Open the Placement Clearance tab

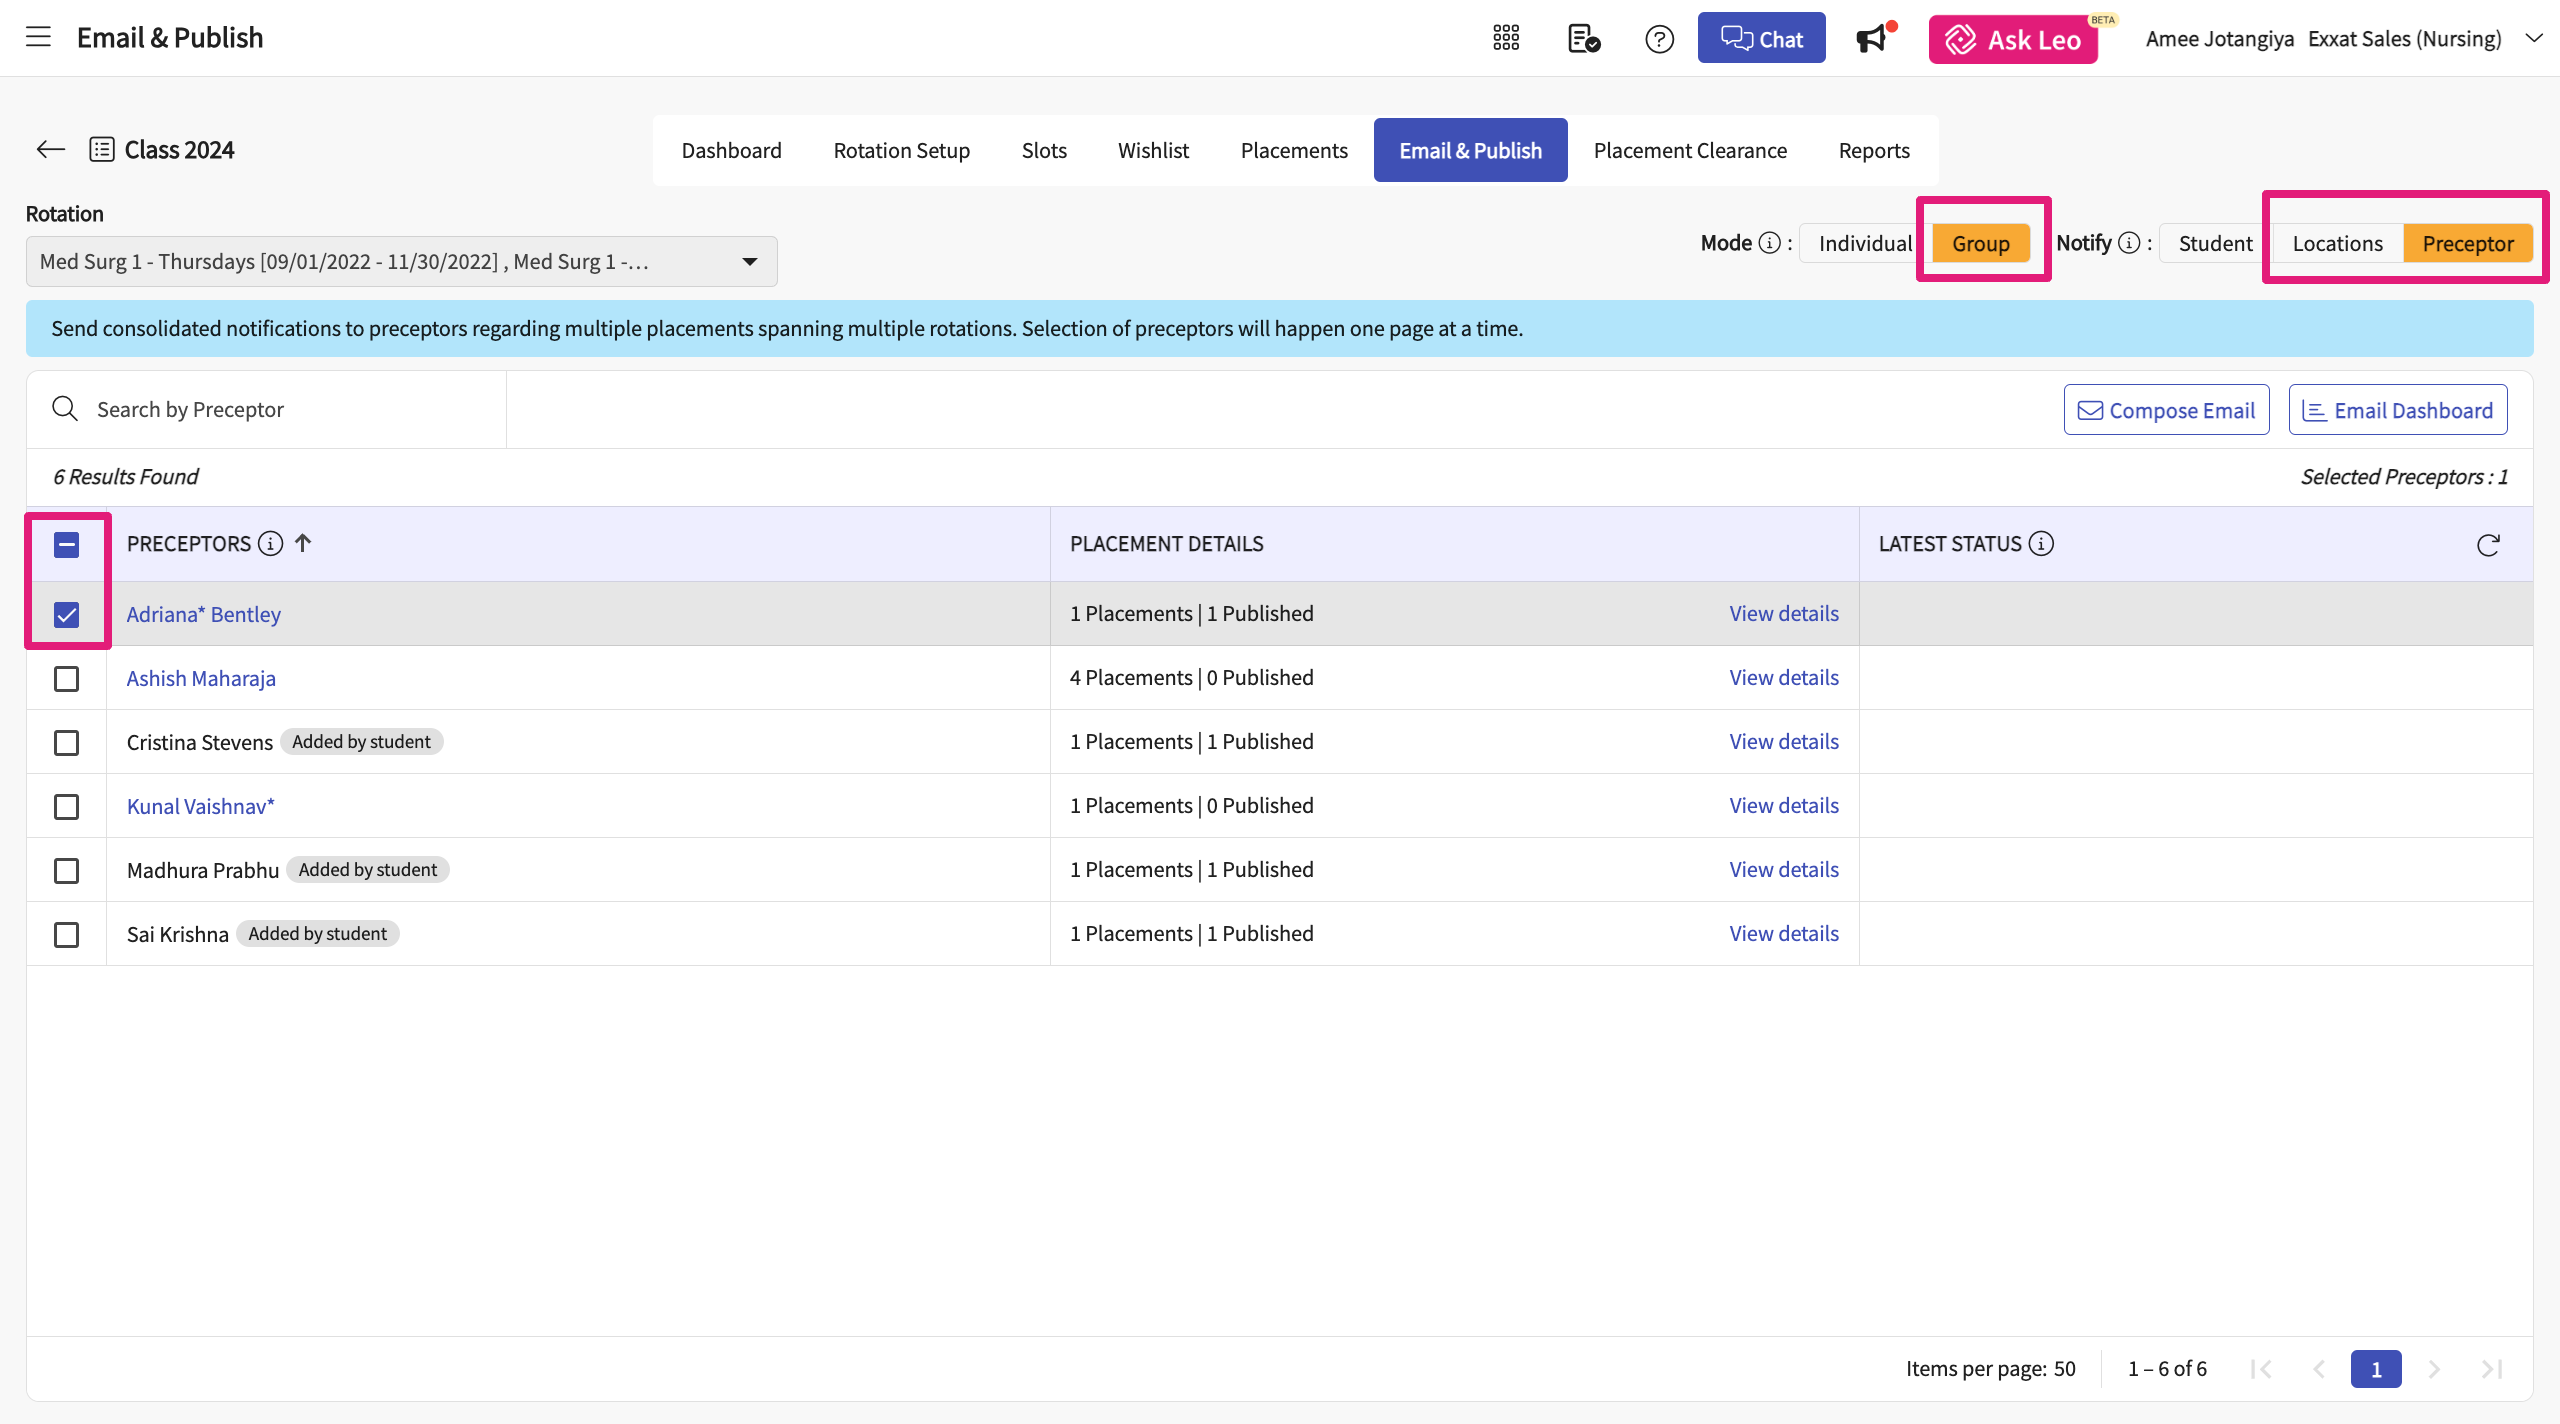(x=1690, y=150)
